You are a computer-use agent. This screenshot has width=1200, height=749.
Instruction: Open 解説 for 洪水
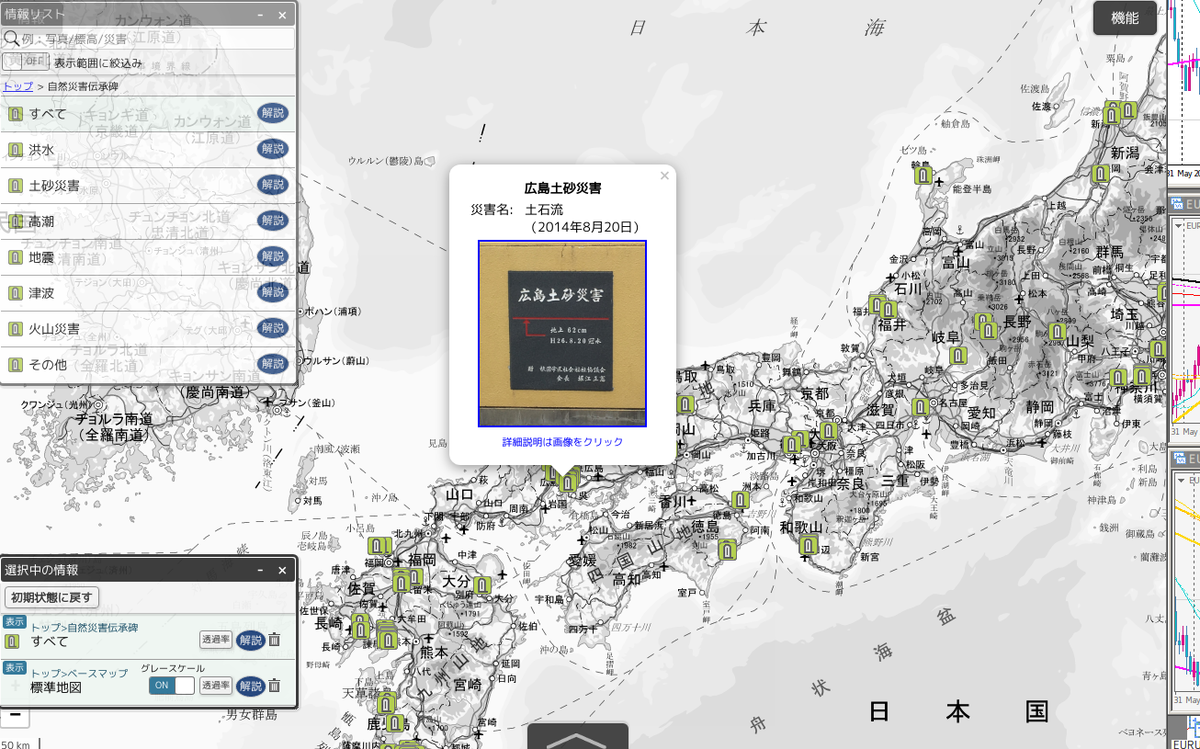pyautogui.click(x=272, y=149)
